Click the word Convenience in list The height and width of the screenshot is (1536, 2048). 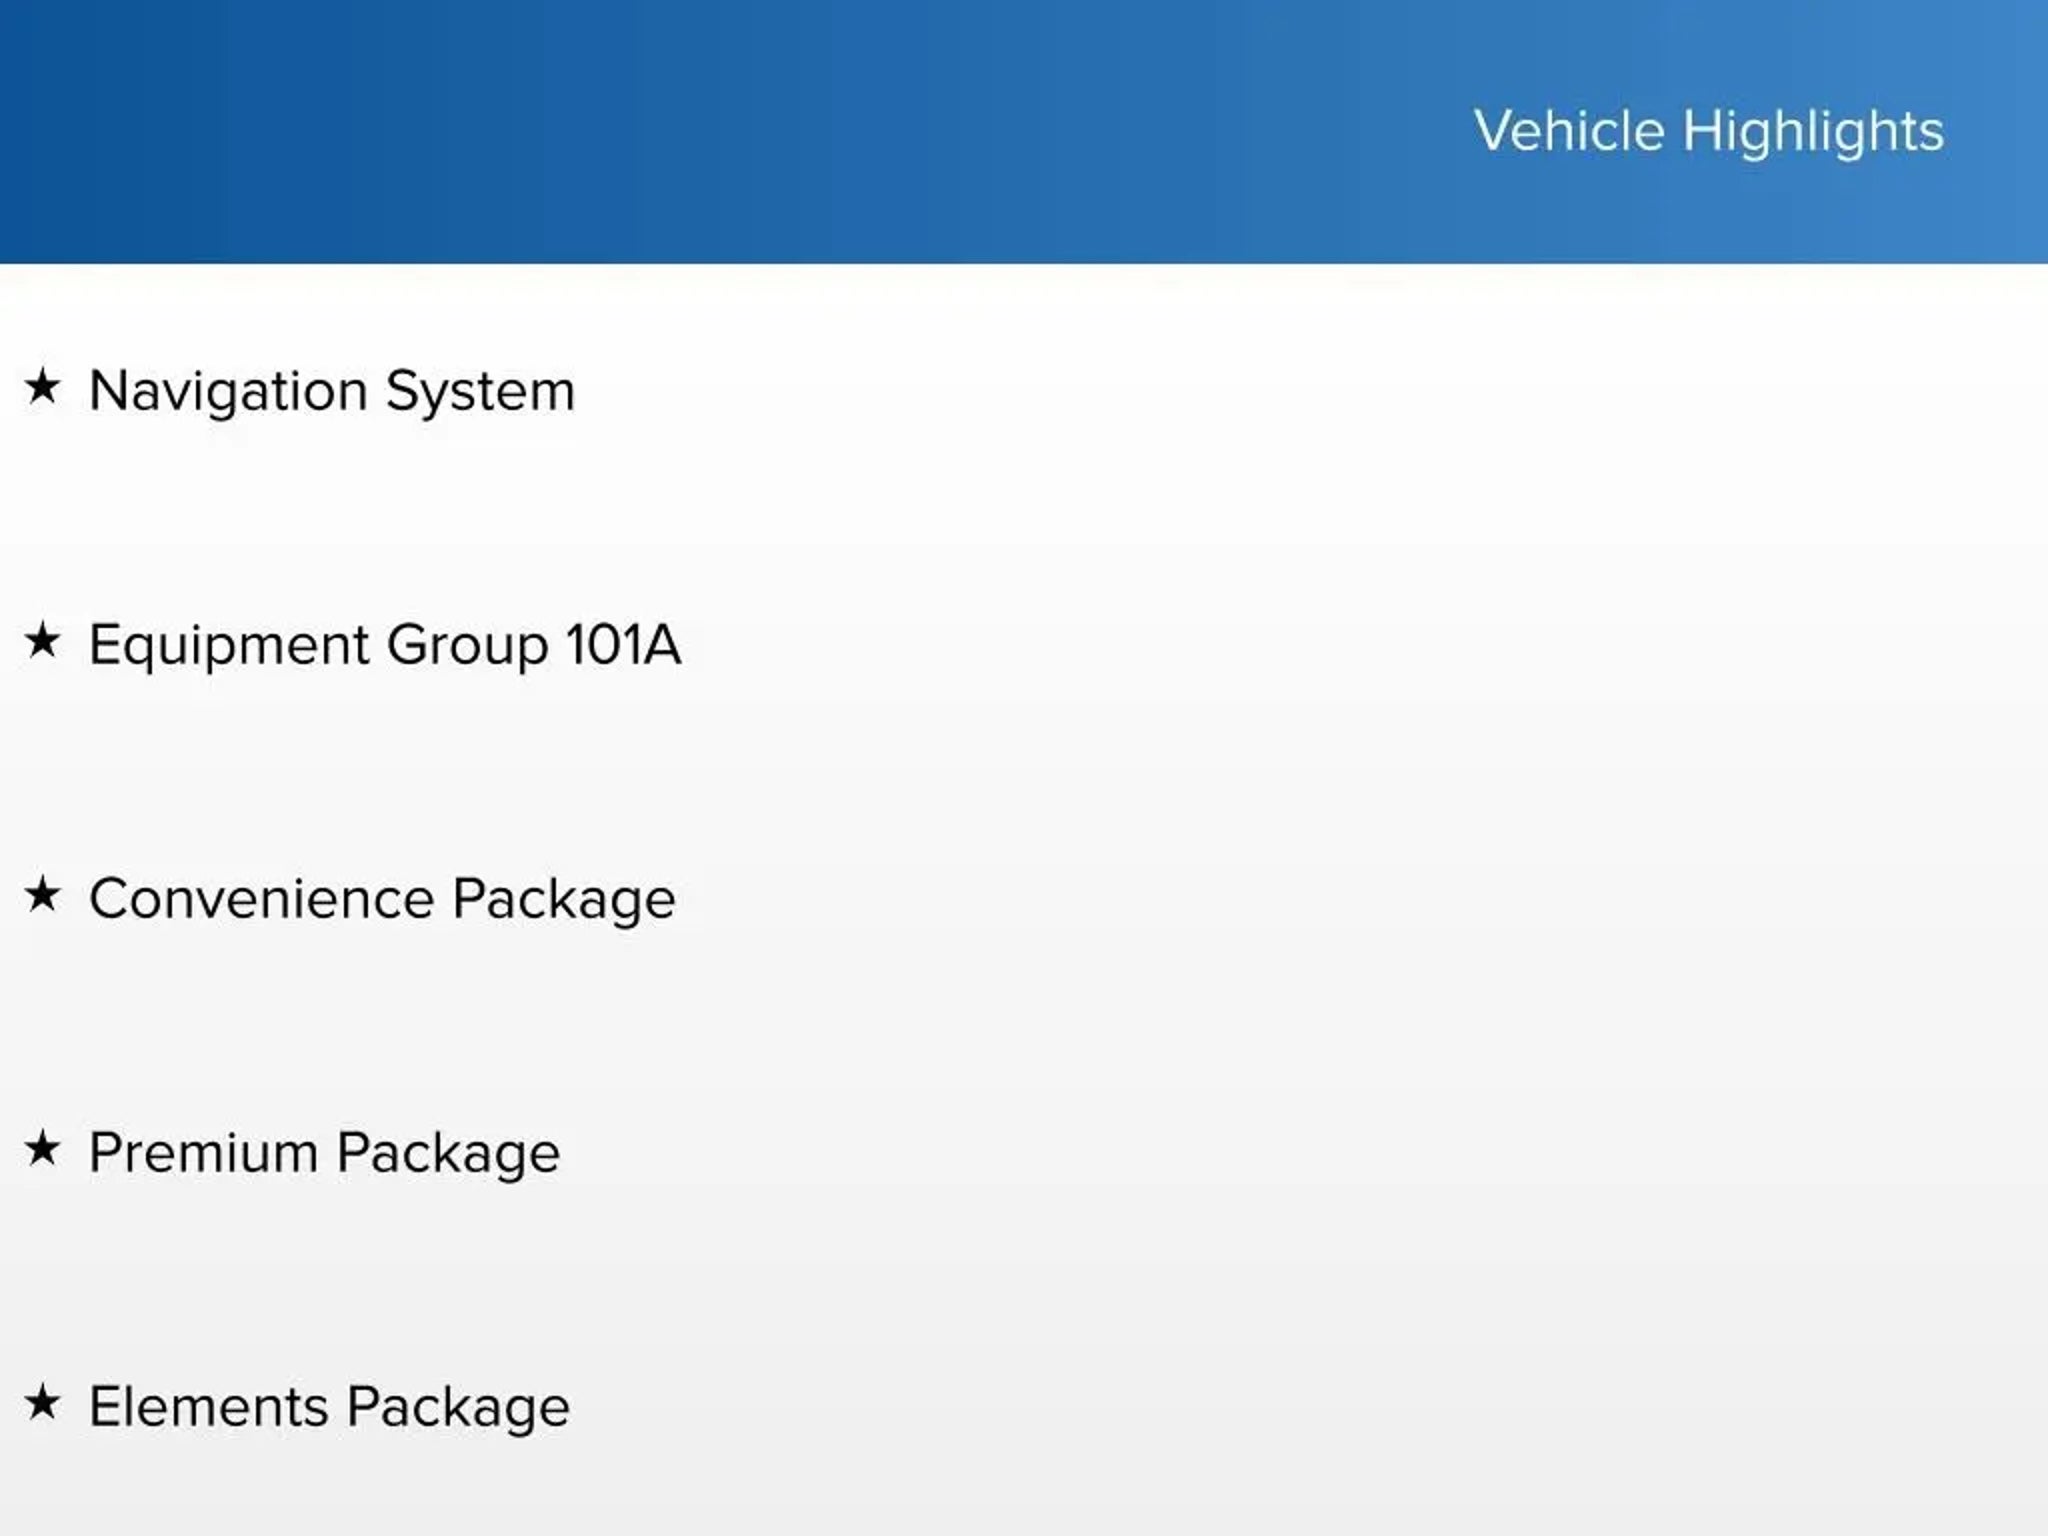(x=261, y=899)
